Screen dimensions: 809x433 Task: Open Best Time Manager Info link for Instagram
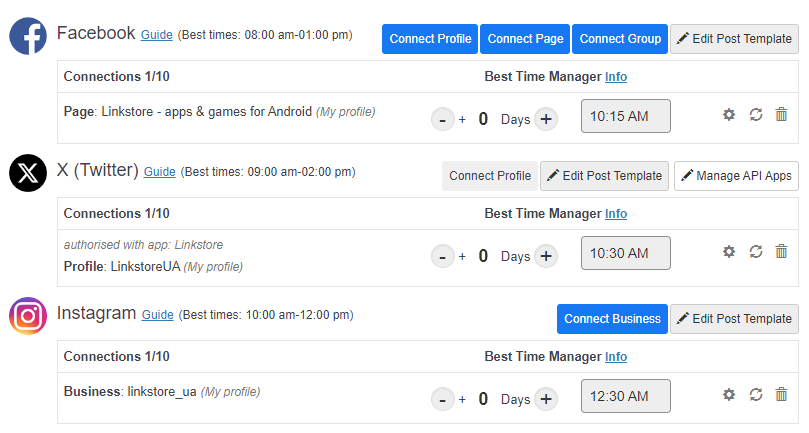[x=616, y=357]
